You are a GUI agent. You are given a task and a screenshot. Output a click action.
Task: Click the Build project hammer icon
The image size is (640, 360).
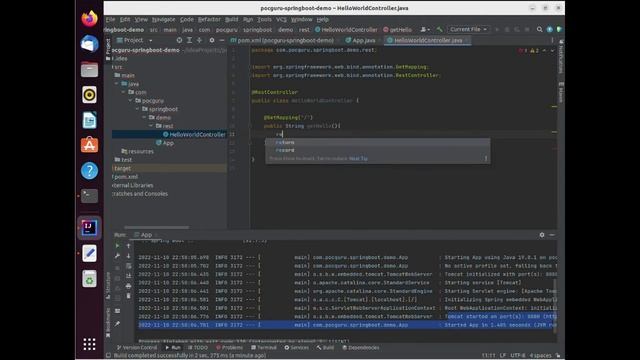(440, 29)
